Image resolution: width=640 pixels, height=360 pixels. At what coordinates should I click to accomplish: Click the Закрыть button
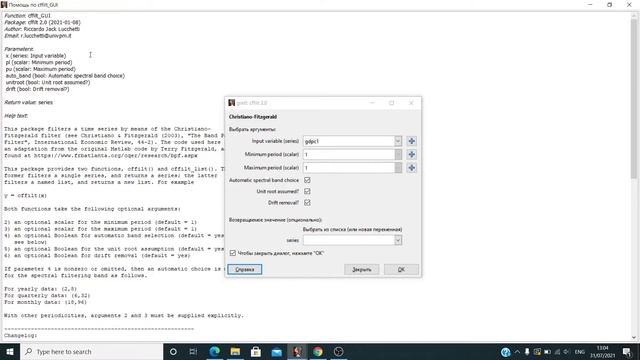tap(362, 269)
